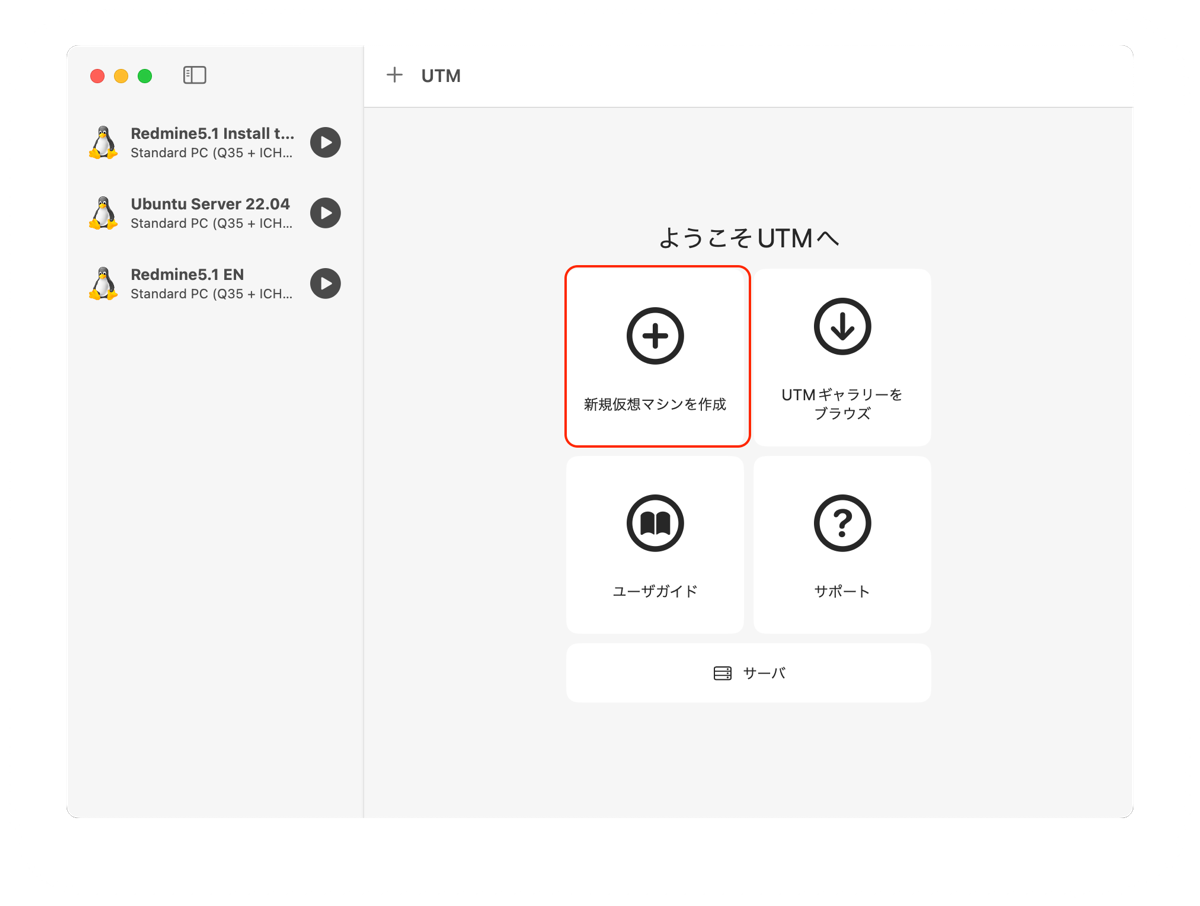Click the penguin icon of Redmine5.1 Install

[103, 143]
